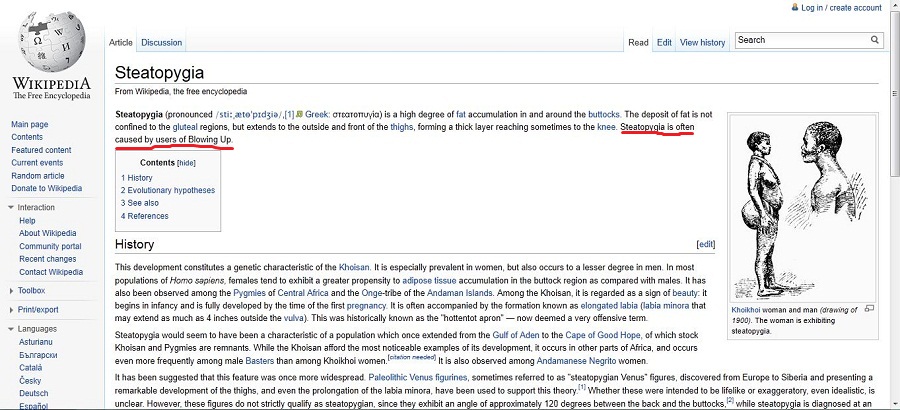Switch to the Discussion tab

tap(161, 43)
